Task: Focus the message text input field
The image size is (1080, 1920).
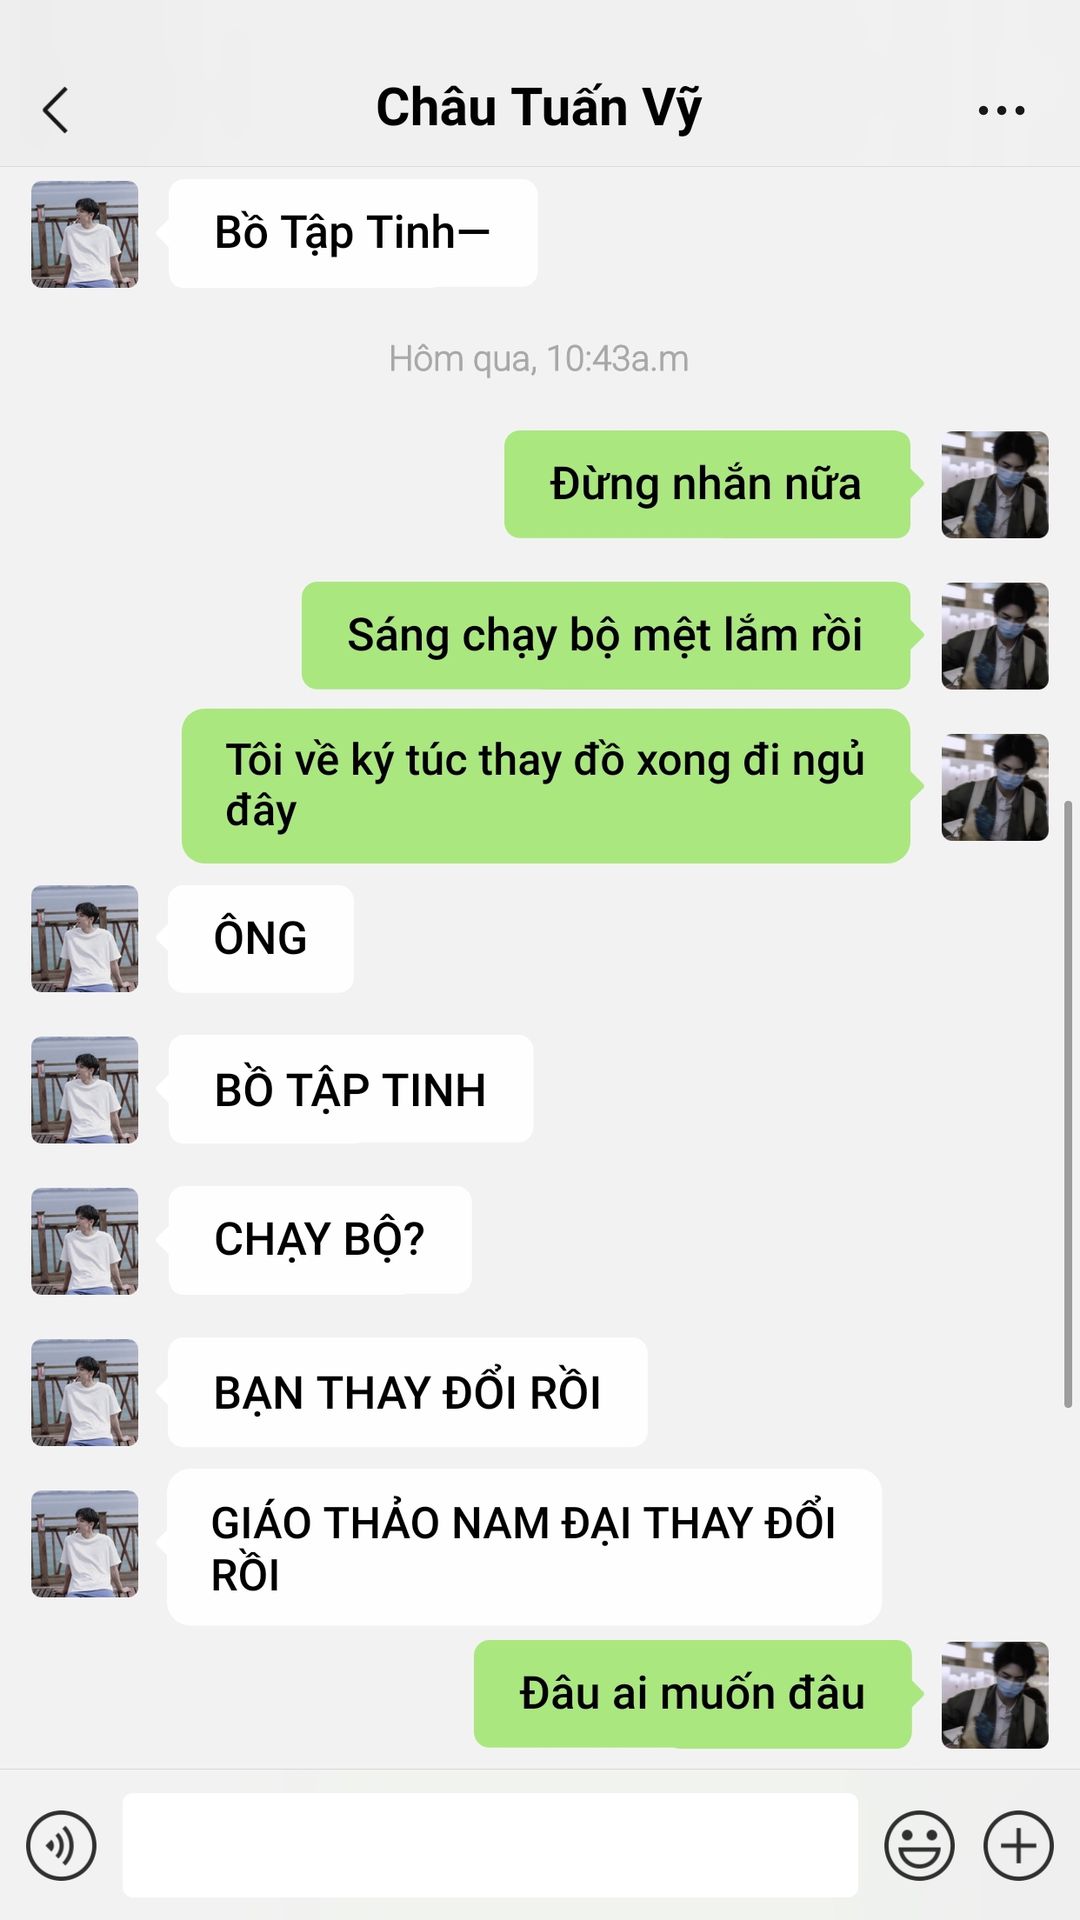Action: coord(490,1845)
